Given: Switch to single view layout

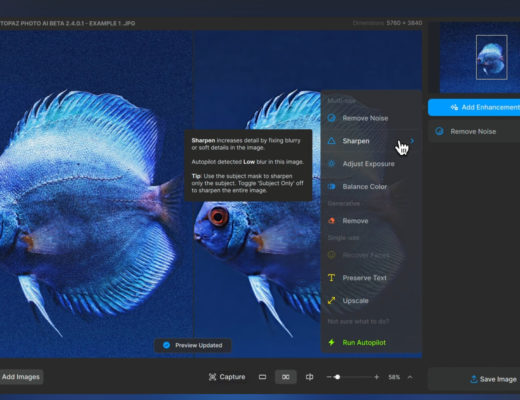Looking at the screenshot, I should click(262, 377).
